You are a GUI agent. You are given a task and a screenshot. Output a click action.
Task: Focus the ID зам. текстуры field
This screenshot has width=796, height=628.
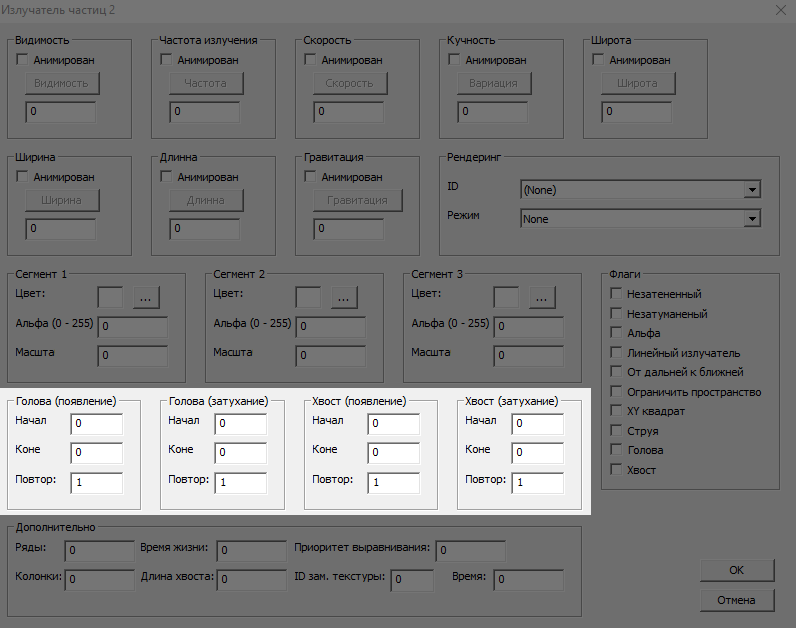click(x=412, y=580)
